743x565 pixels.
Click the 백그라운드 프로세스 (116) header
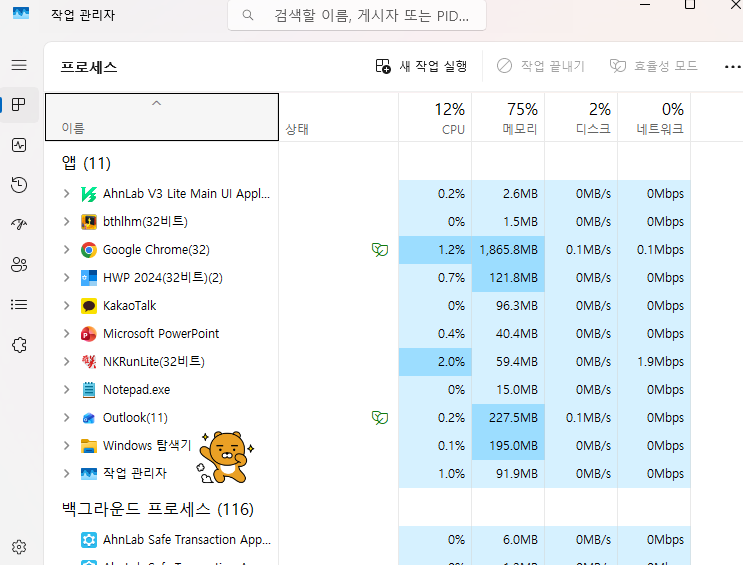[158, 509]
